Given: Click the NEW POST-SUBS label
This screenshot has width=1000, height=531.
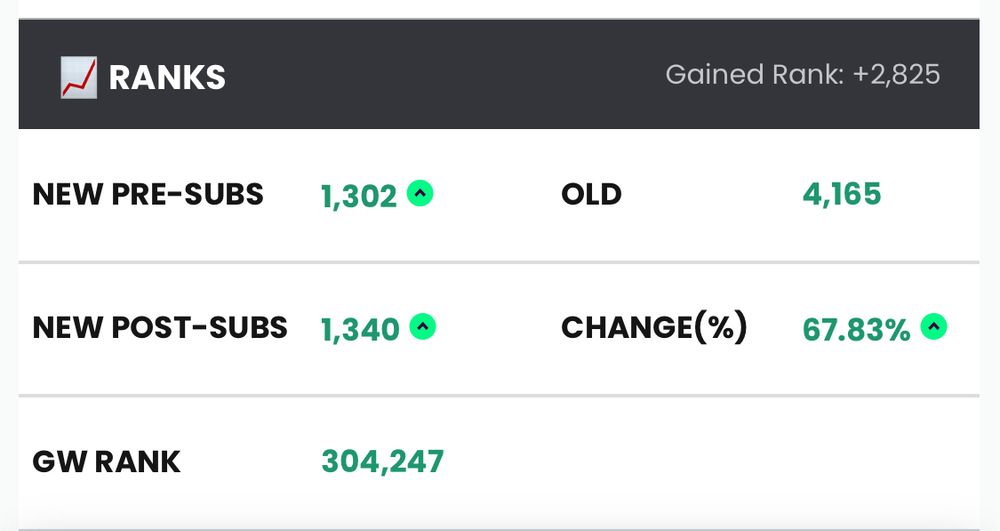Looking at the screenshot, I should coord(160,328).
